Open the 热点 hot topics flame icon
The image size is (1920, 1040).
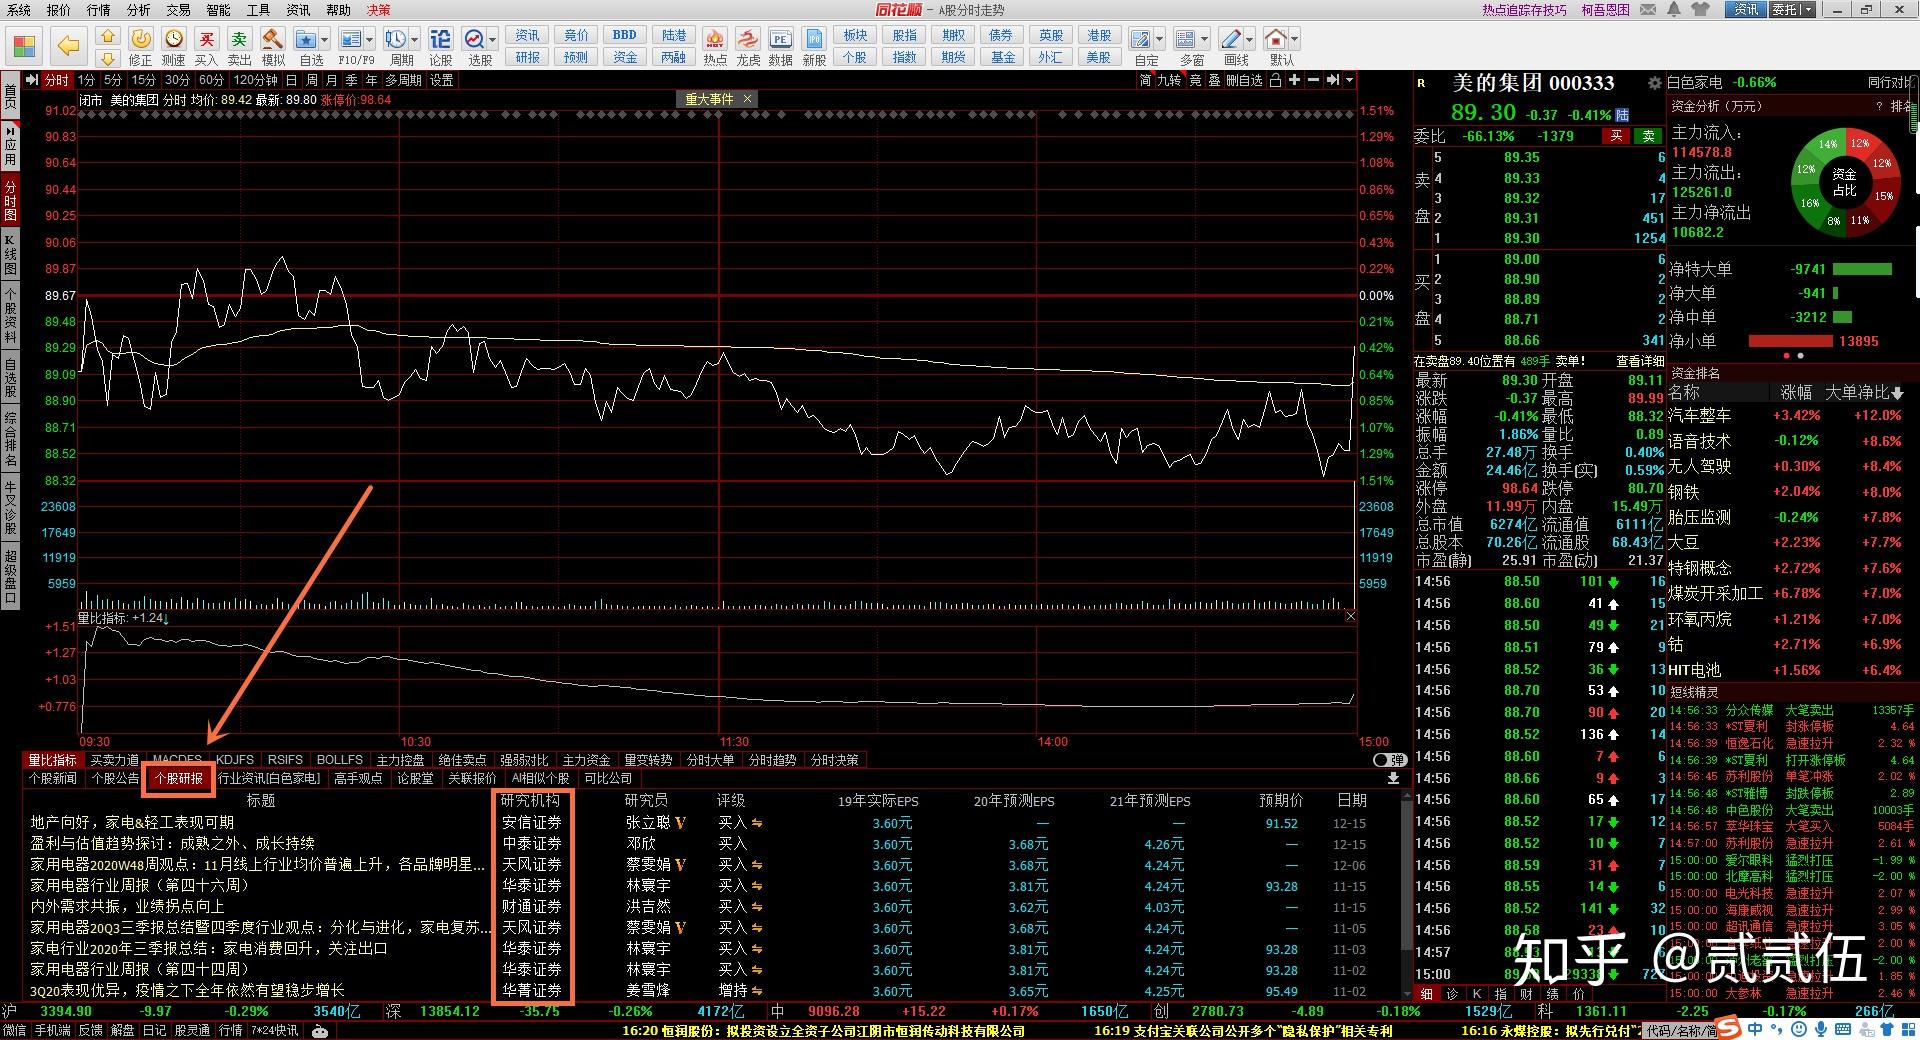pos(714,46)
